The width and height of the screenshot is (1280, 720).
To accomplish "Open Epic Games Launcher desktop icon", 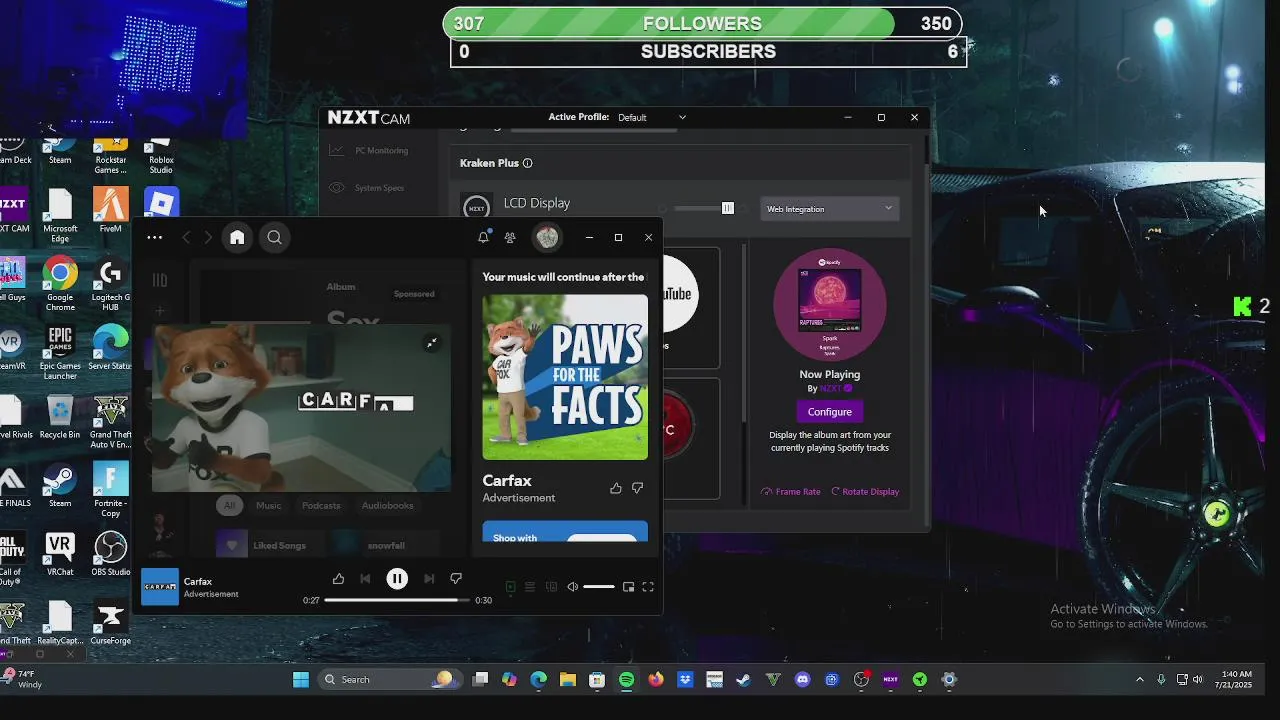I will coord(60,352).
